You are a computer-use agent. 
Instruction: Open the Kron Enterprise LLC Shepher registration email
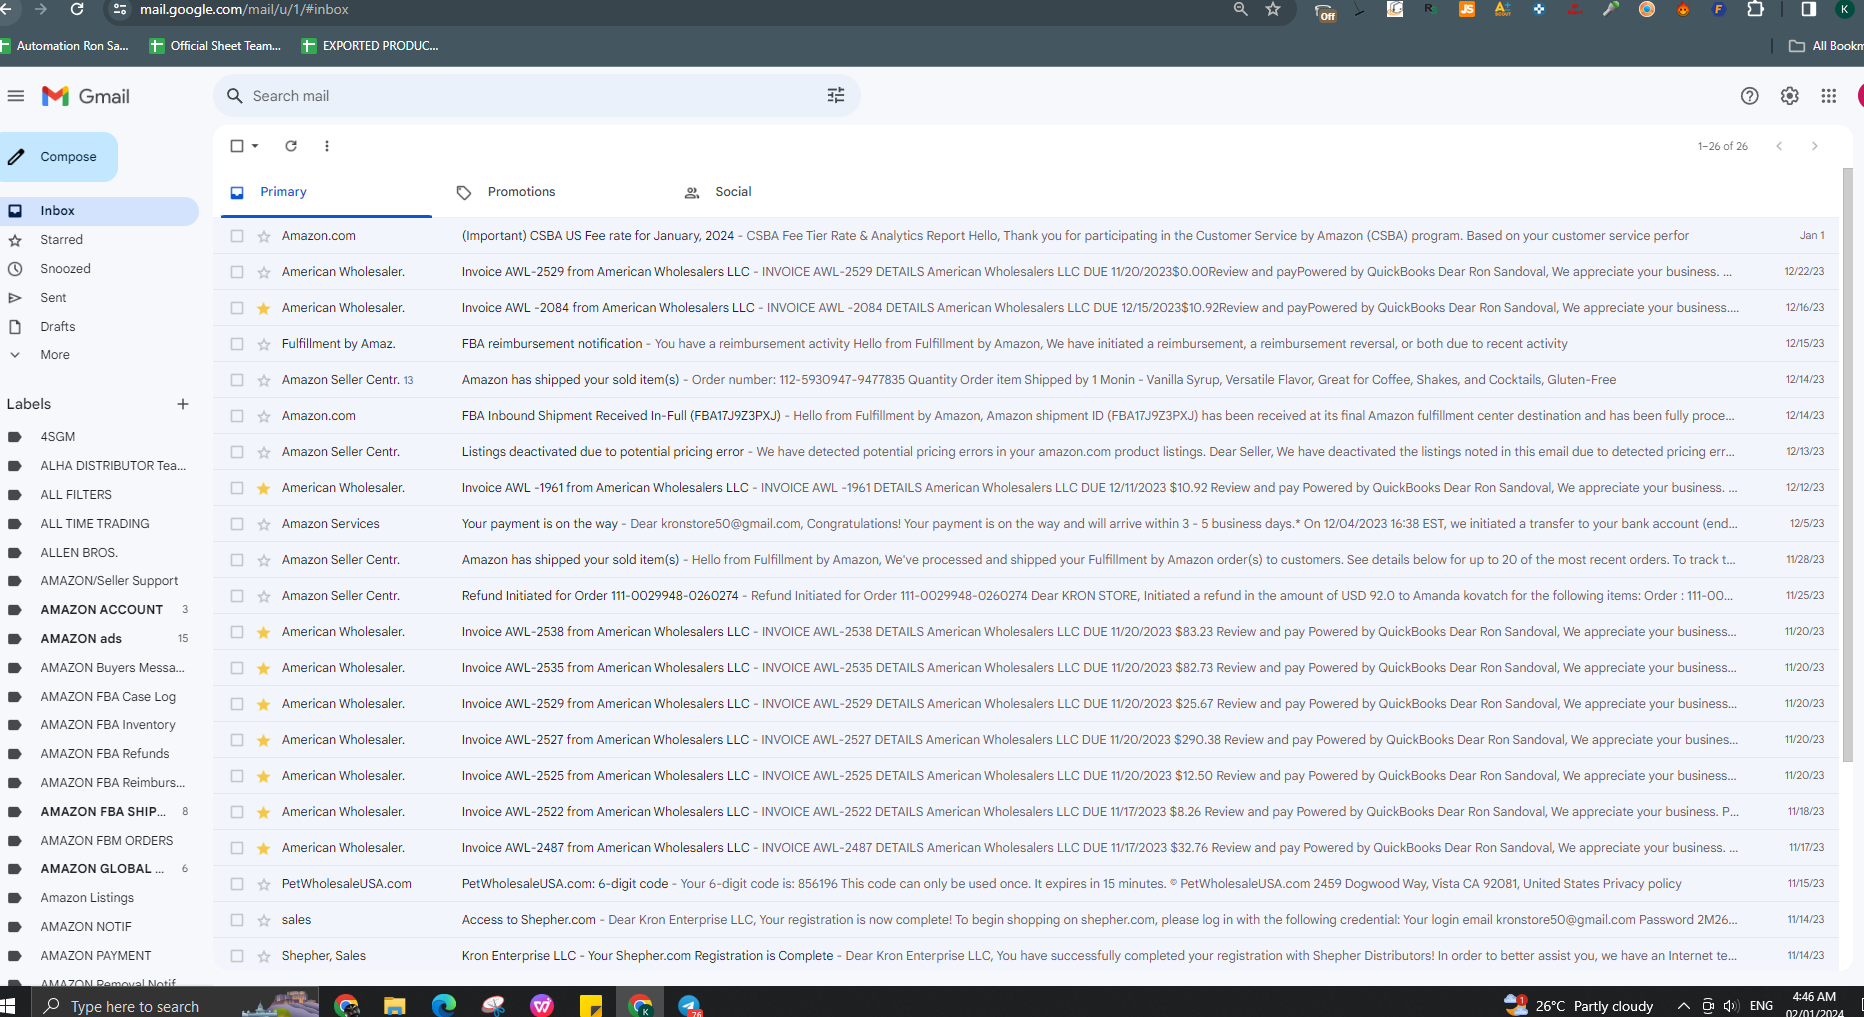(x=1026, y=956)
